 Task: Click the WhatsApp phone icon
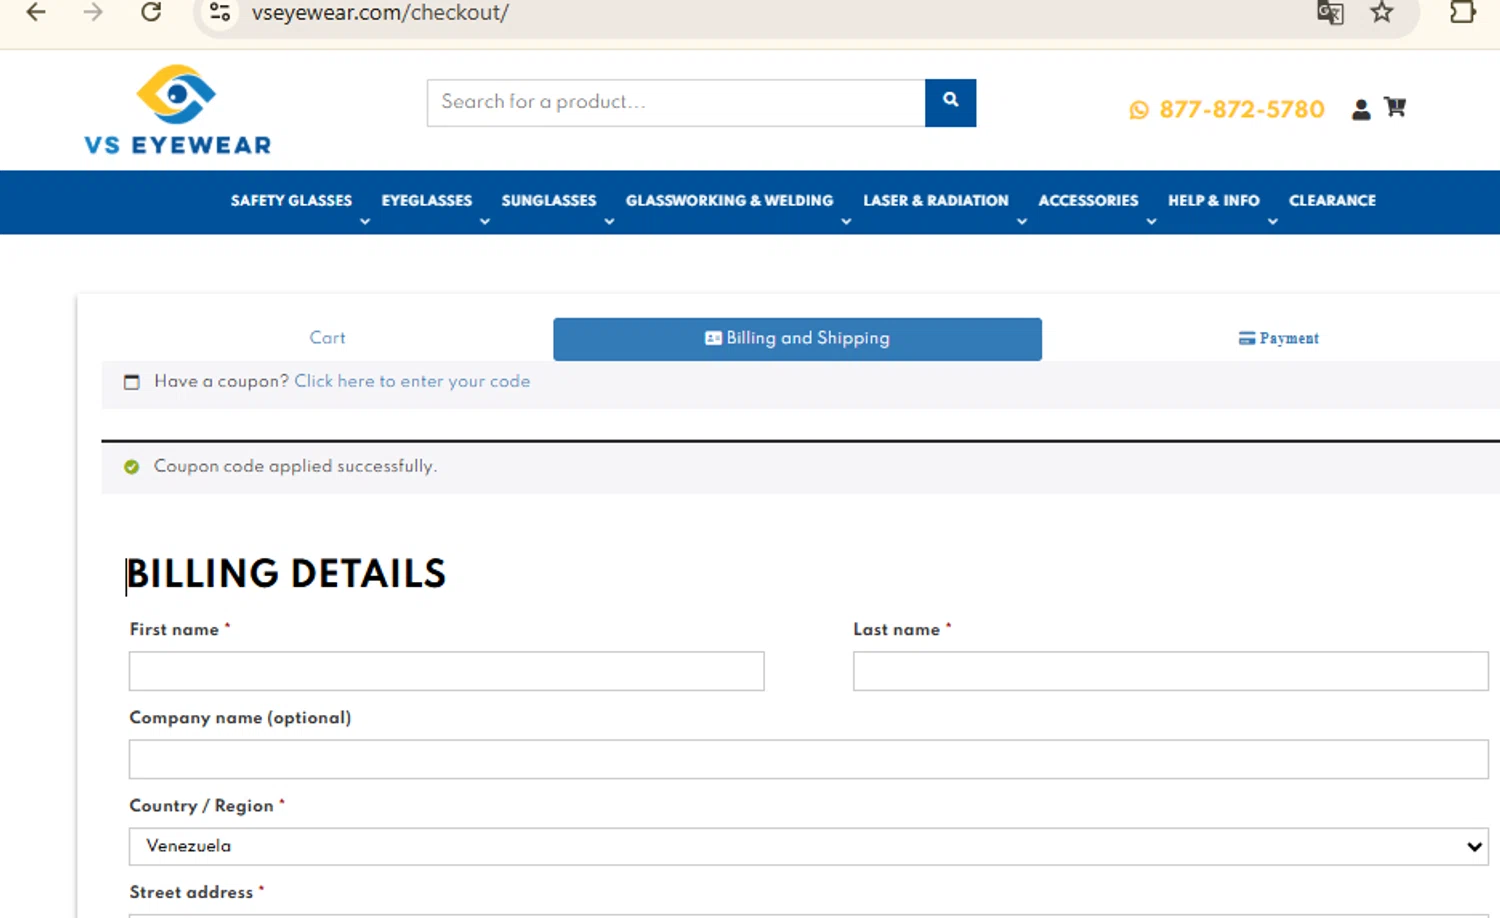pos(1138,110)
